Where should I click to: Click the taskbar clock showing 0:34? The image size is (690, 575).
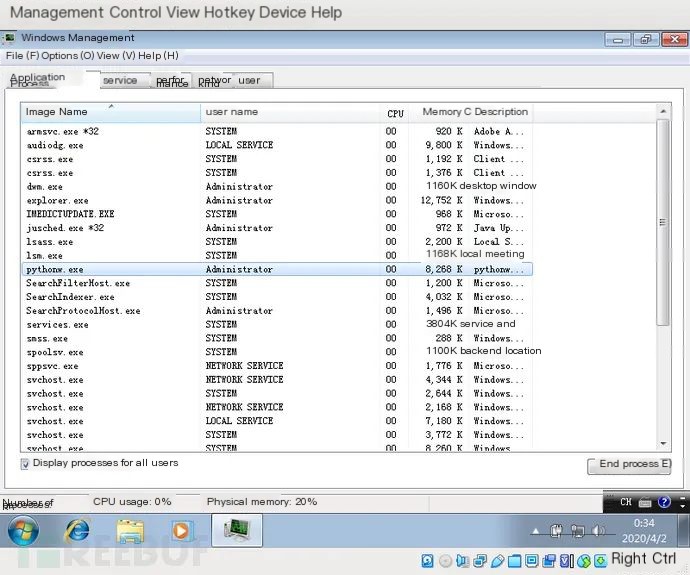point(644,531)
